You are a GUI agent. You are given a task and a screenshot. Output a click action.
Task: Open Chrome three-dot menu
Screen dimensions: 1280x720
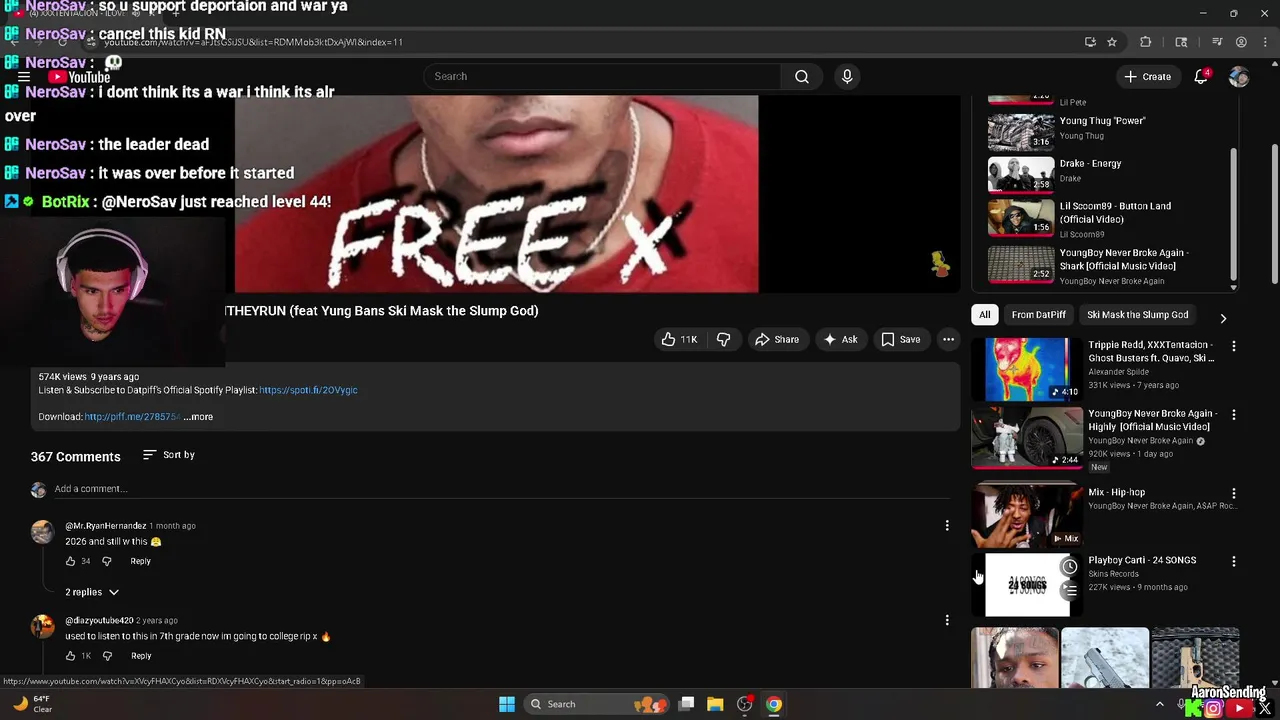pyautogui.click(x=1263, y=42)
